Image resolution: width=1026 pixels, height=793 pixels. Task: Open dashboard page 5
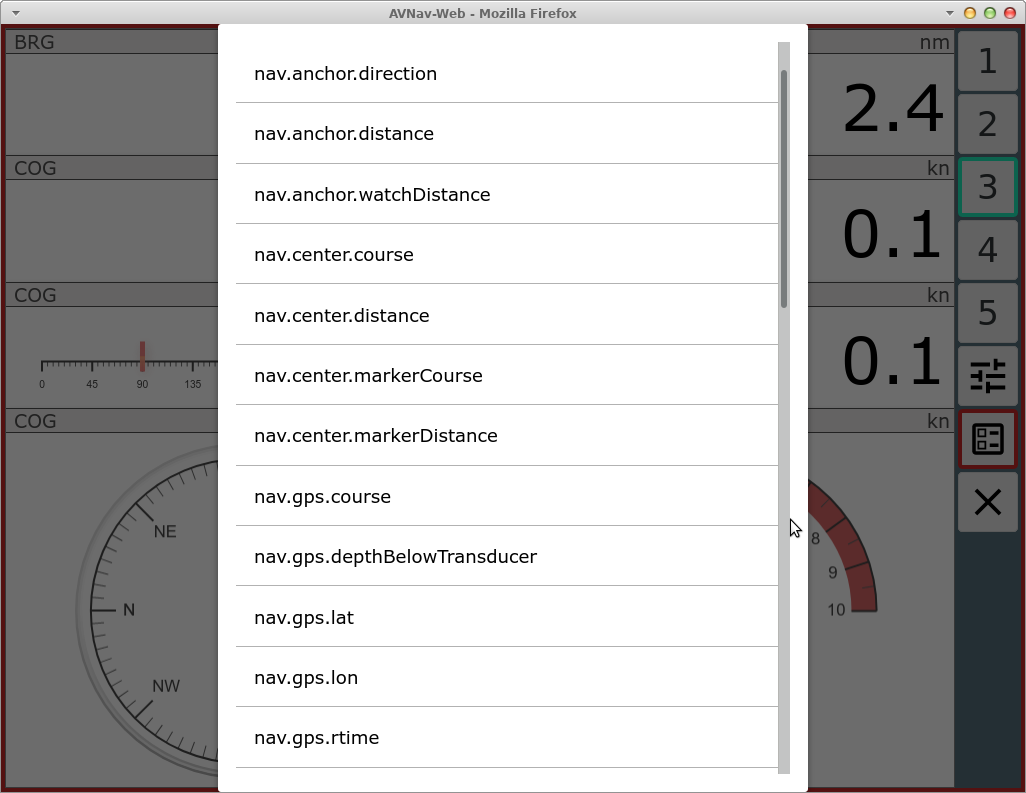(x=987, y=313)
